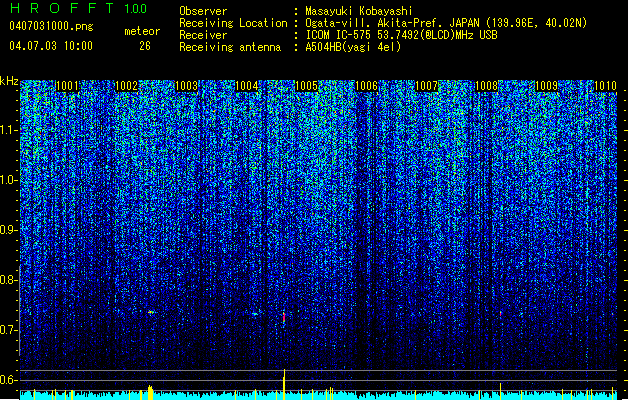Click the ICOM IC-575 53.7492 MHz USB text
The height and width of the screenshot is (400, 629).
401,35
